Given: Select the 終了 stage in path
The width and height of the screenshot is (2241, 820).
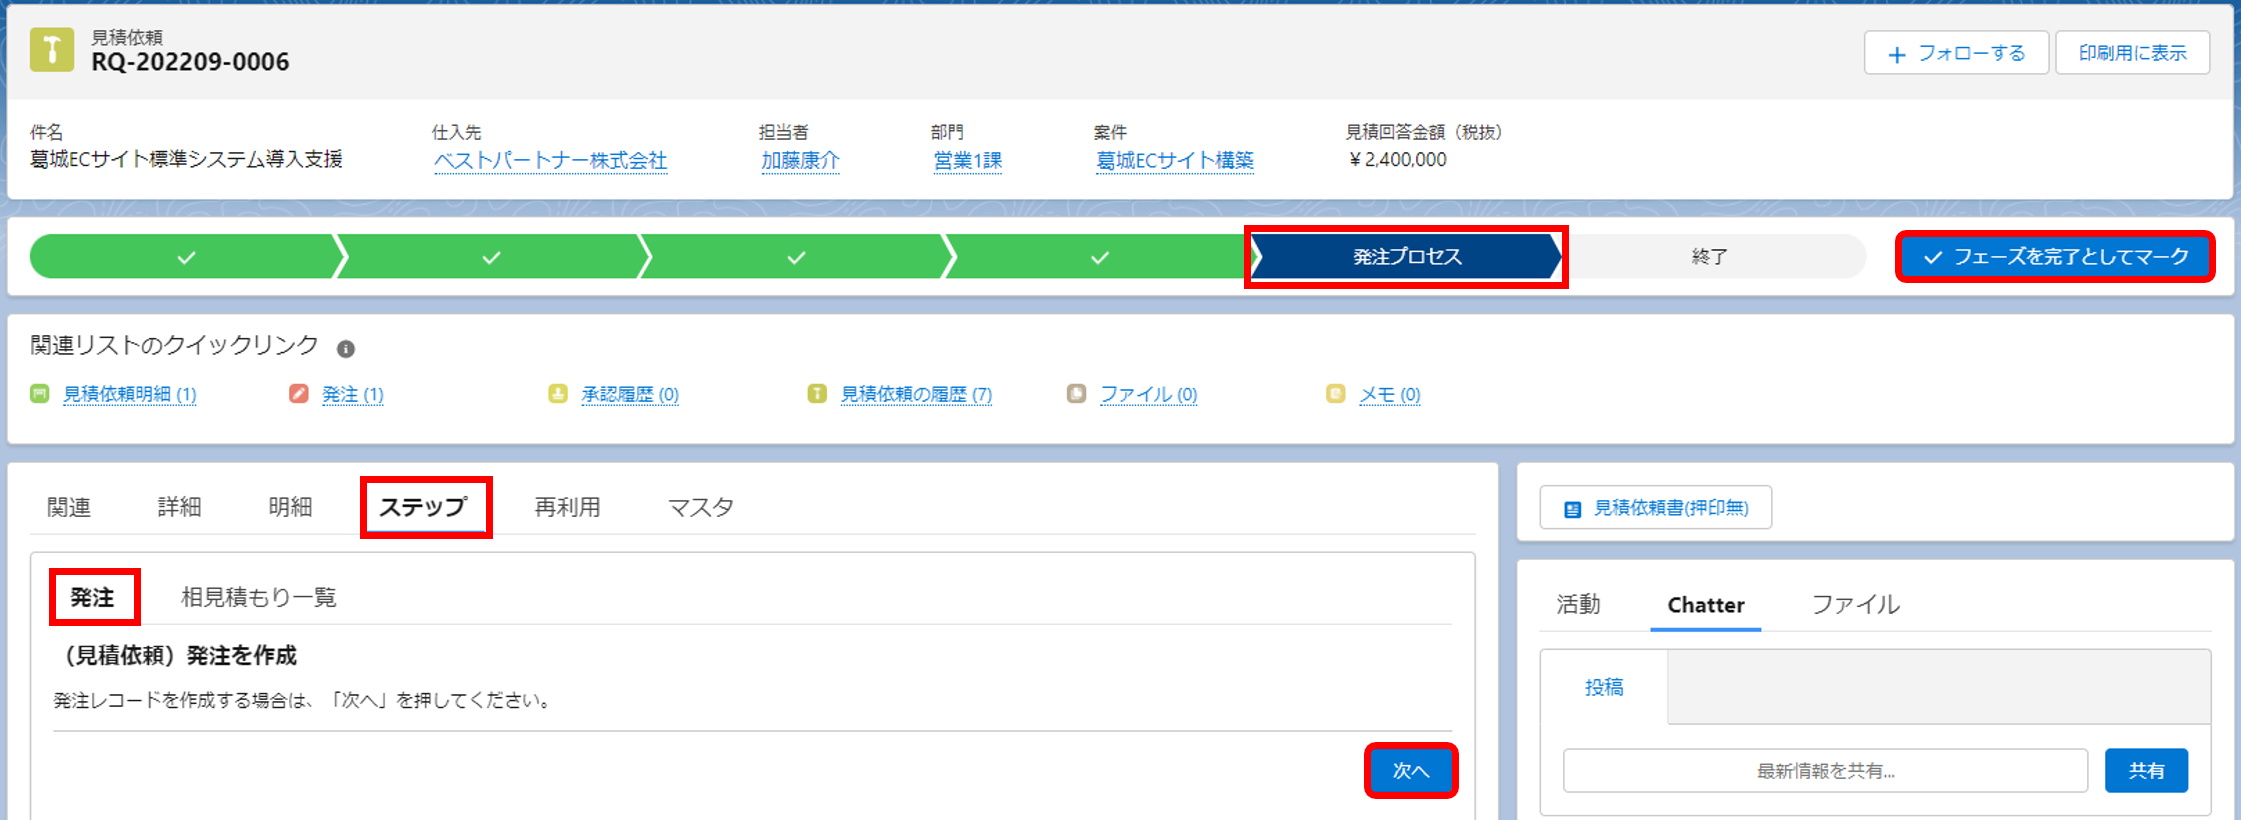Looking at the screenshot, I should click(x=1709, y=257).
